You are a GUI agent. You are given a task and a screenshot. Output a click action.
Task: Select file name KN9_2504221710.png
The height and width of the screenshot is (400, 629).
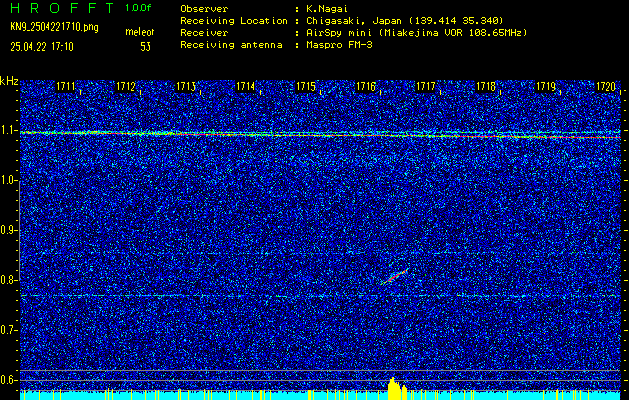pyautogui.click(x=54, y=27)
